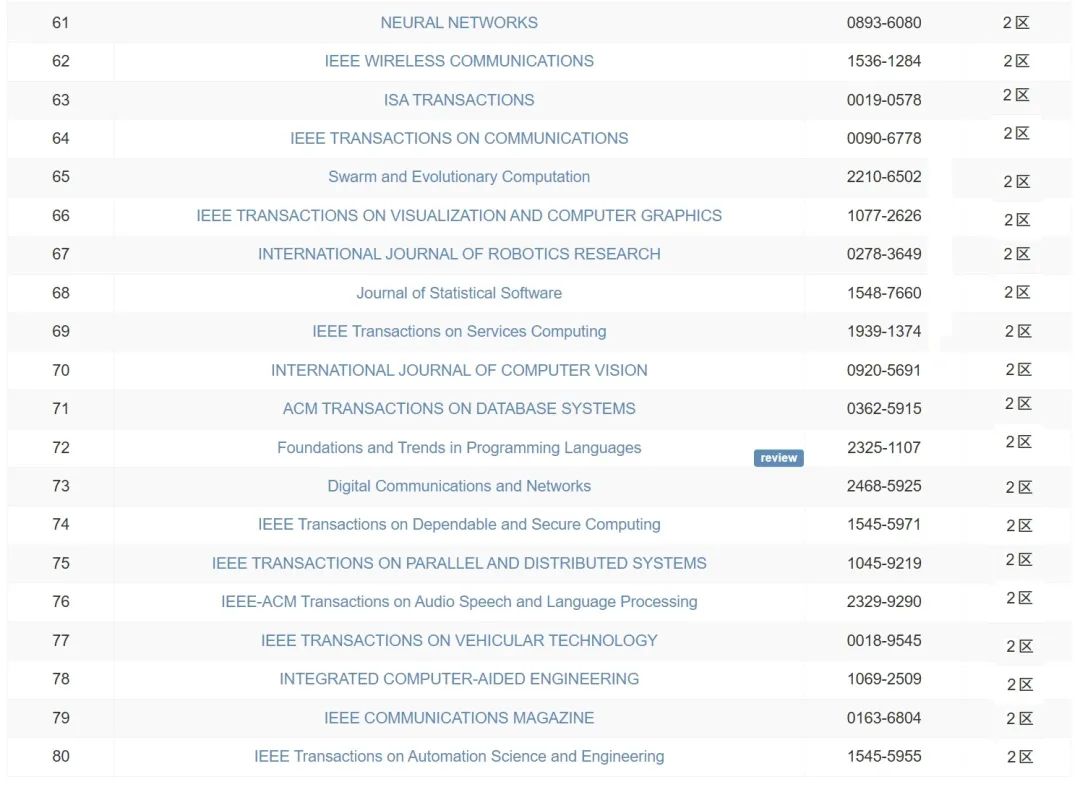The height and width of the screenshot is (787, 1080).
Task: Select ISSN 1545-5971 text
Action: [884, 525]
